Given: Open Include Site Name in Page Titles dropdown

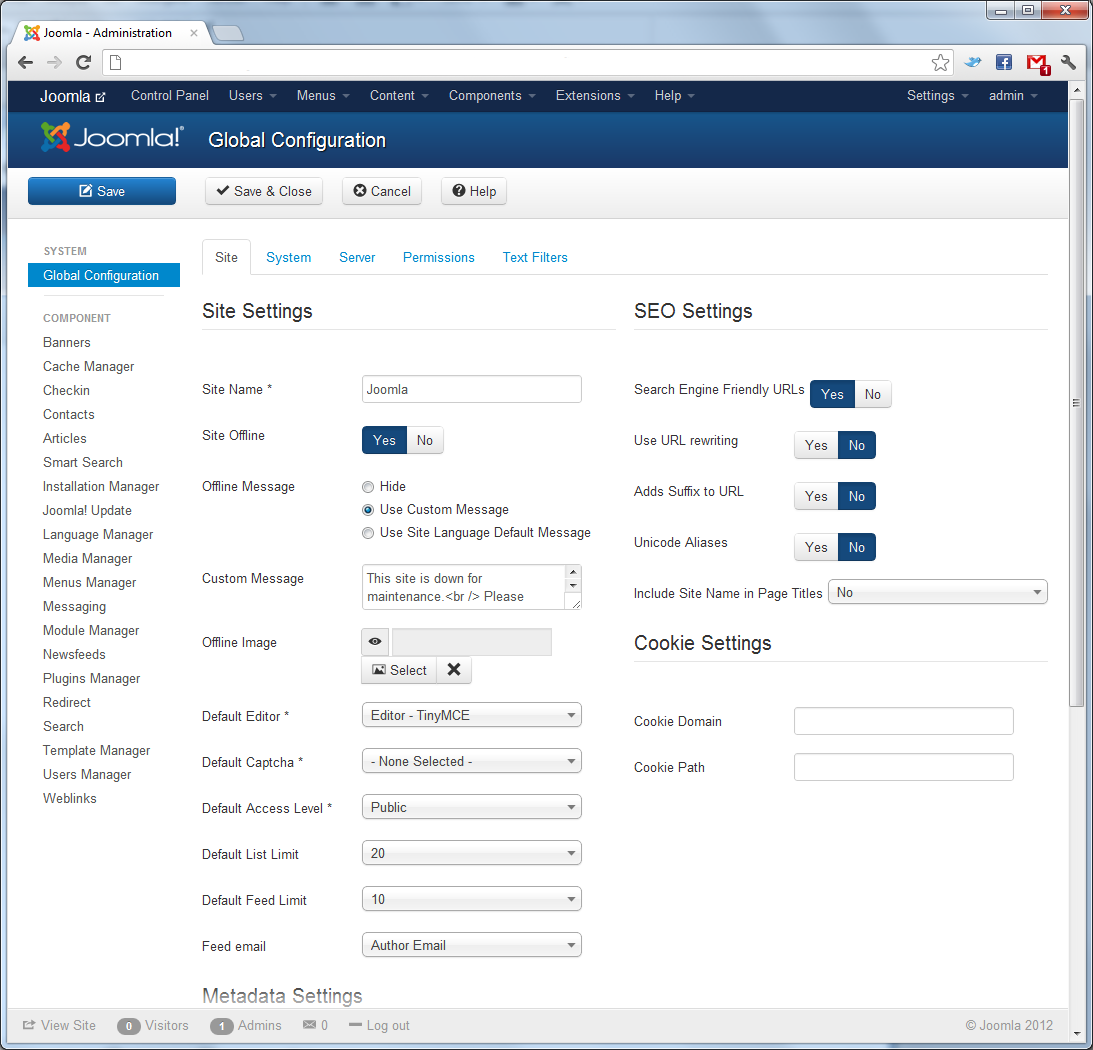Looking at the screenshot, I should (938, 592).
